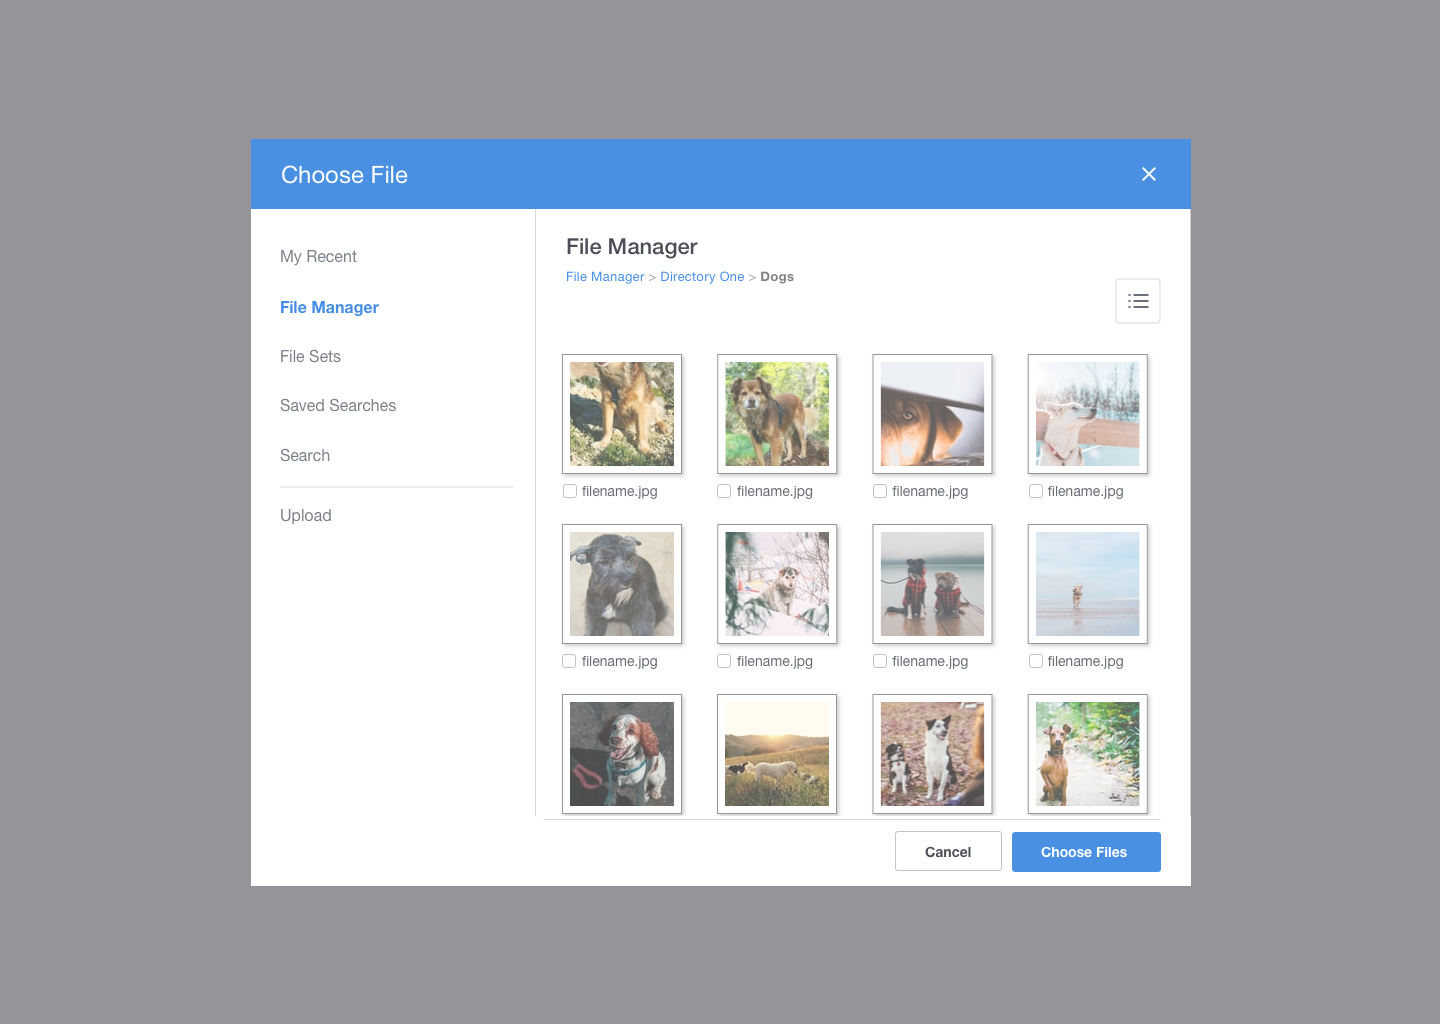Open My Recent files section
This screenshot has height=1024, width=1440.
(318, 256)
